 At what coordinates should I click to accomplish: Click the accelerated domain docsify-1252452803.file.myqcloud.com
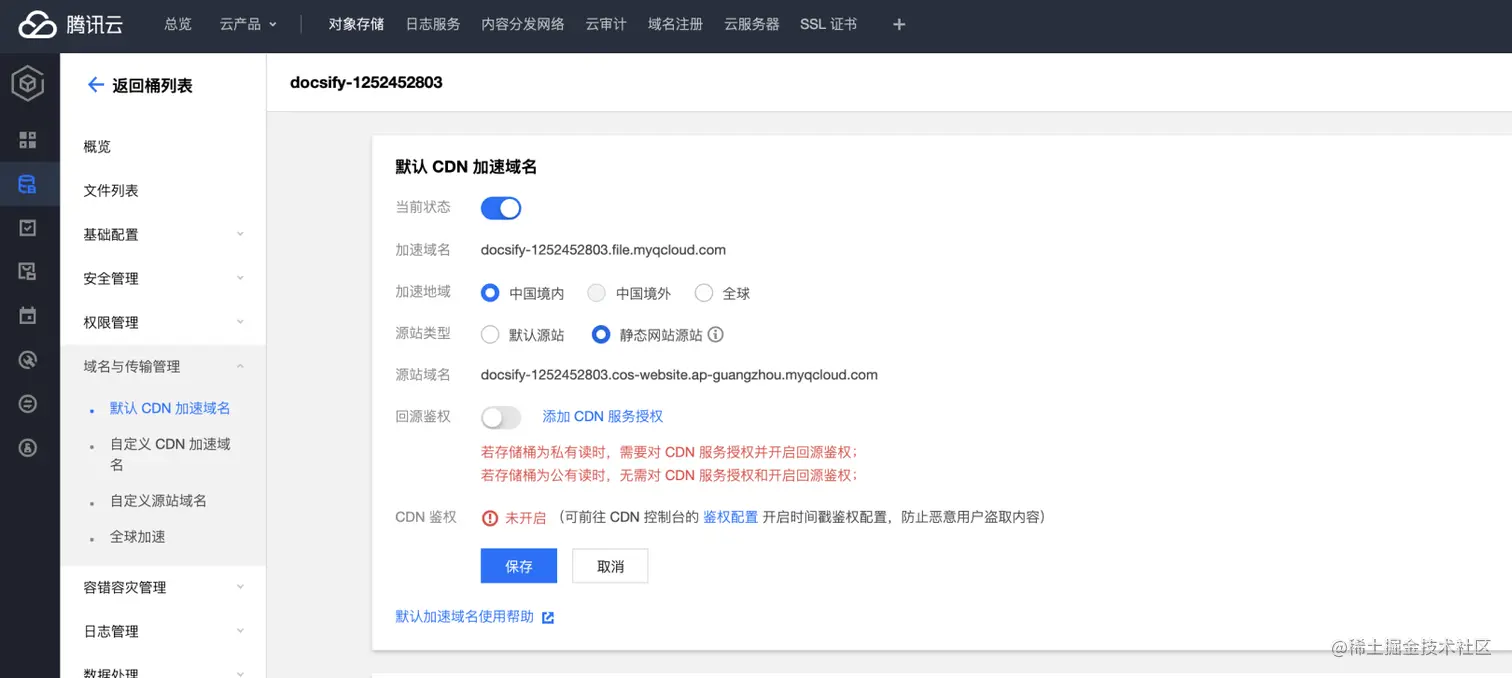[603, 250]
